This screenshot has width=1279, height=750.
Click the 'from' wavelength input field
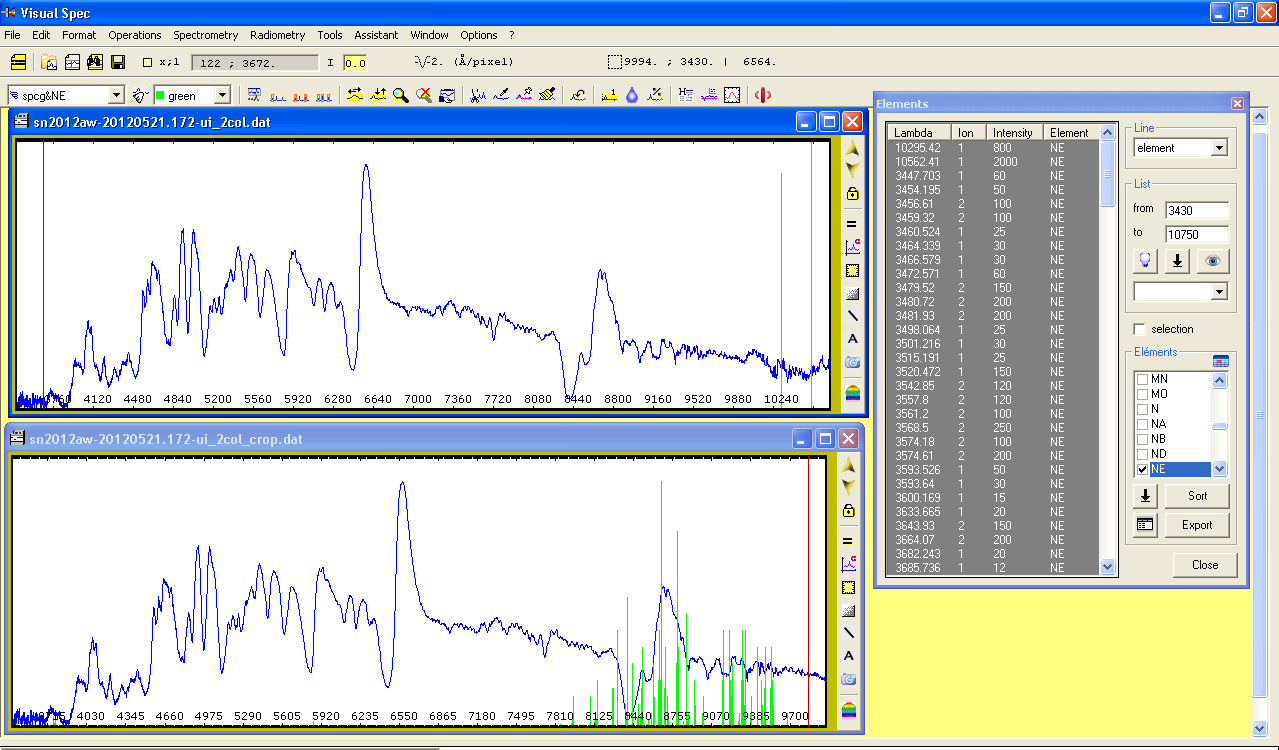(1196, 210)
